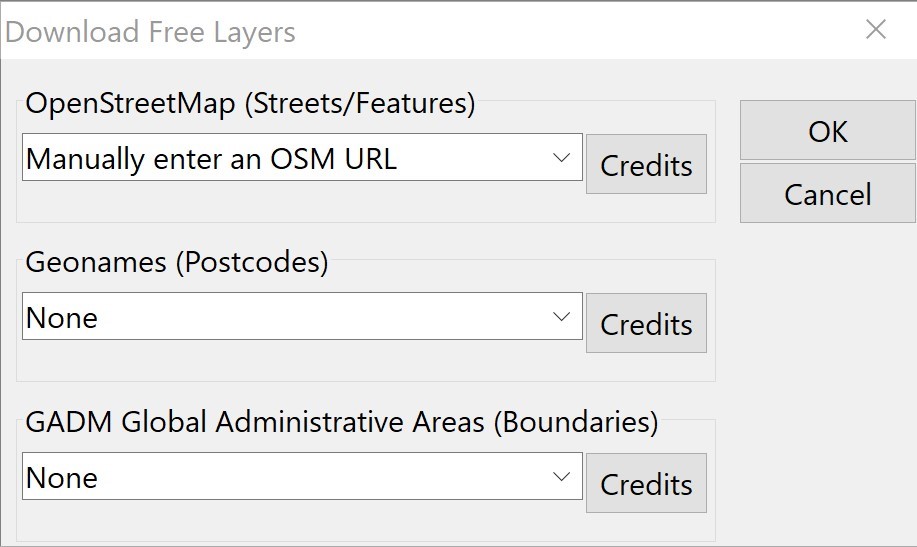Click the 'Download Free Layers' title bar text
The width and height of the screenshot is (917, 547).
point(150,32)
